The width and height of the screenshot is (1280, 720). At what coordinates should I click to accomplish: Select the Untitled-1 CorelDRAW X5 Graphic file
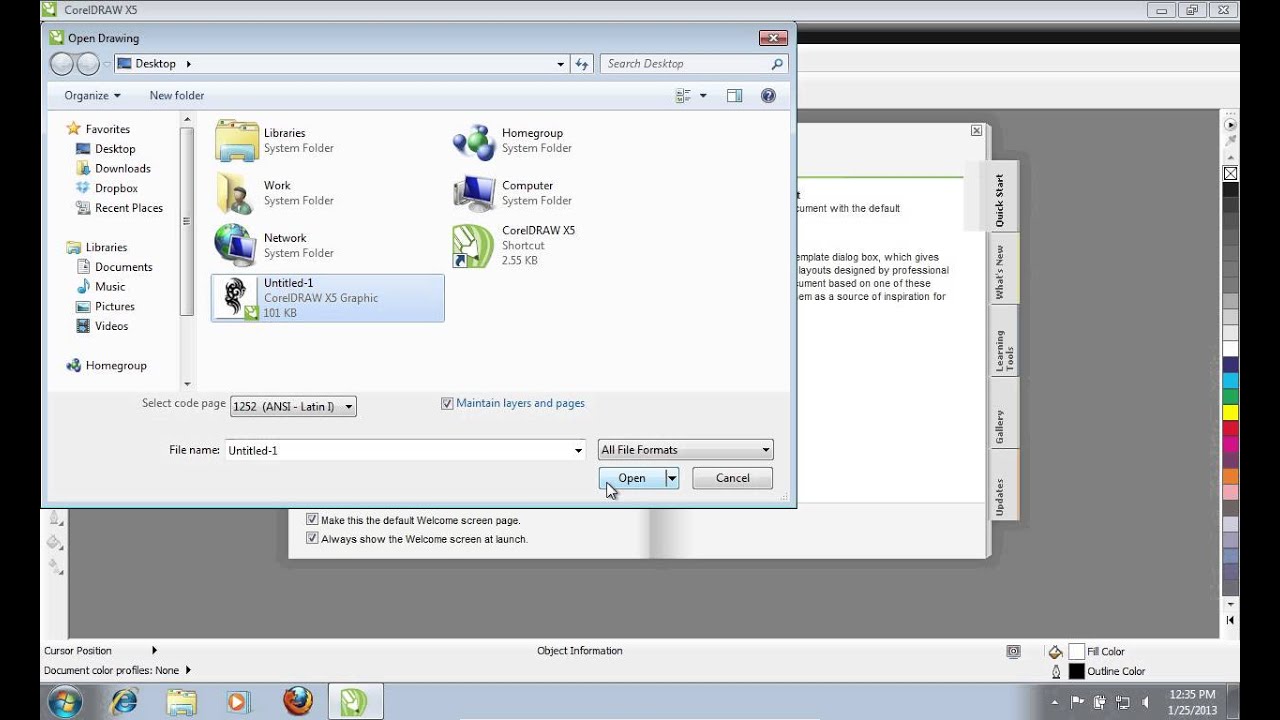(x=327, y=298)
